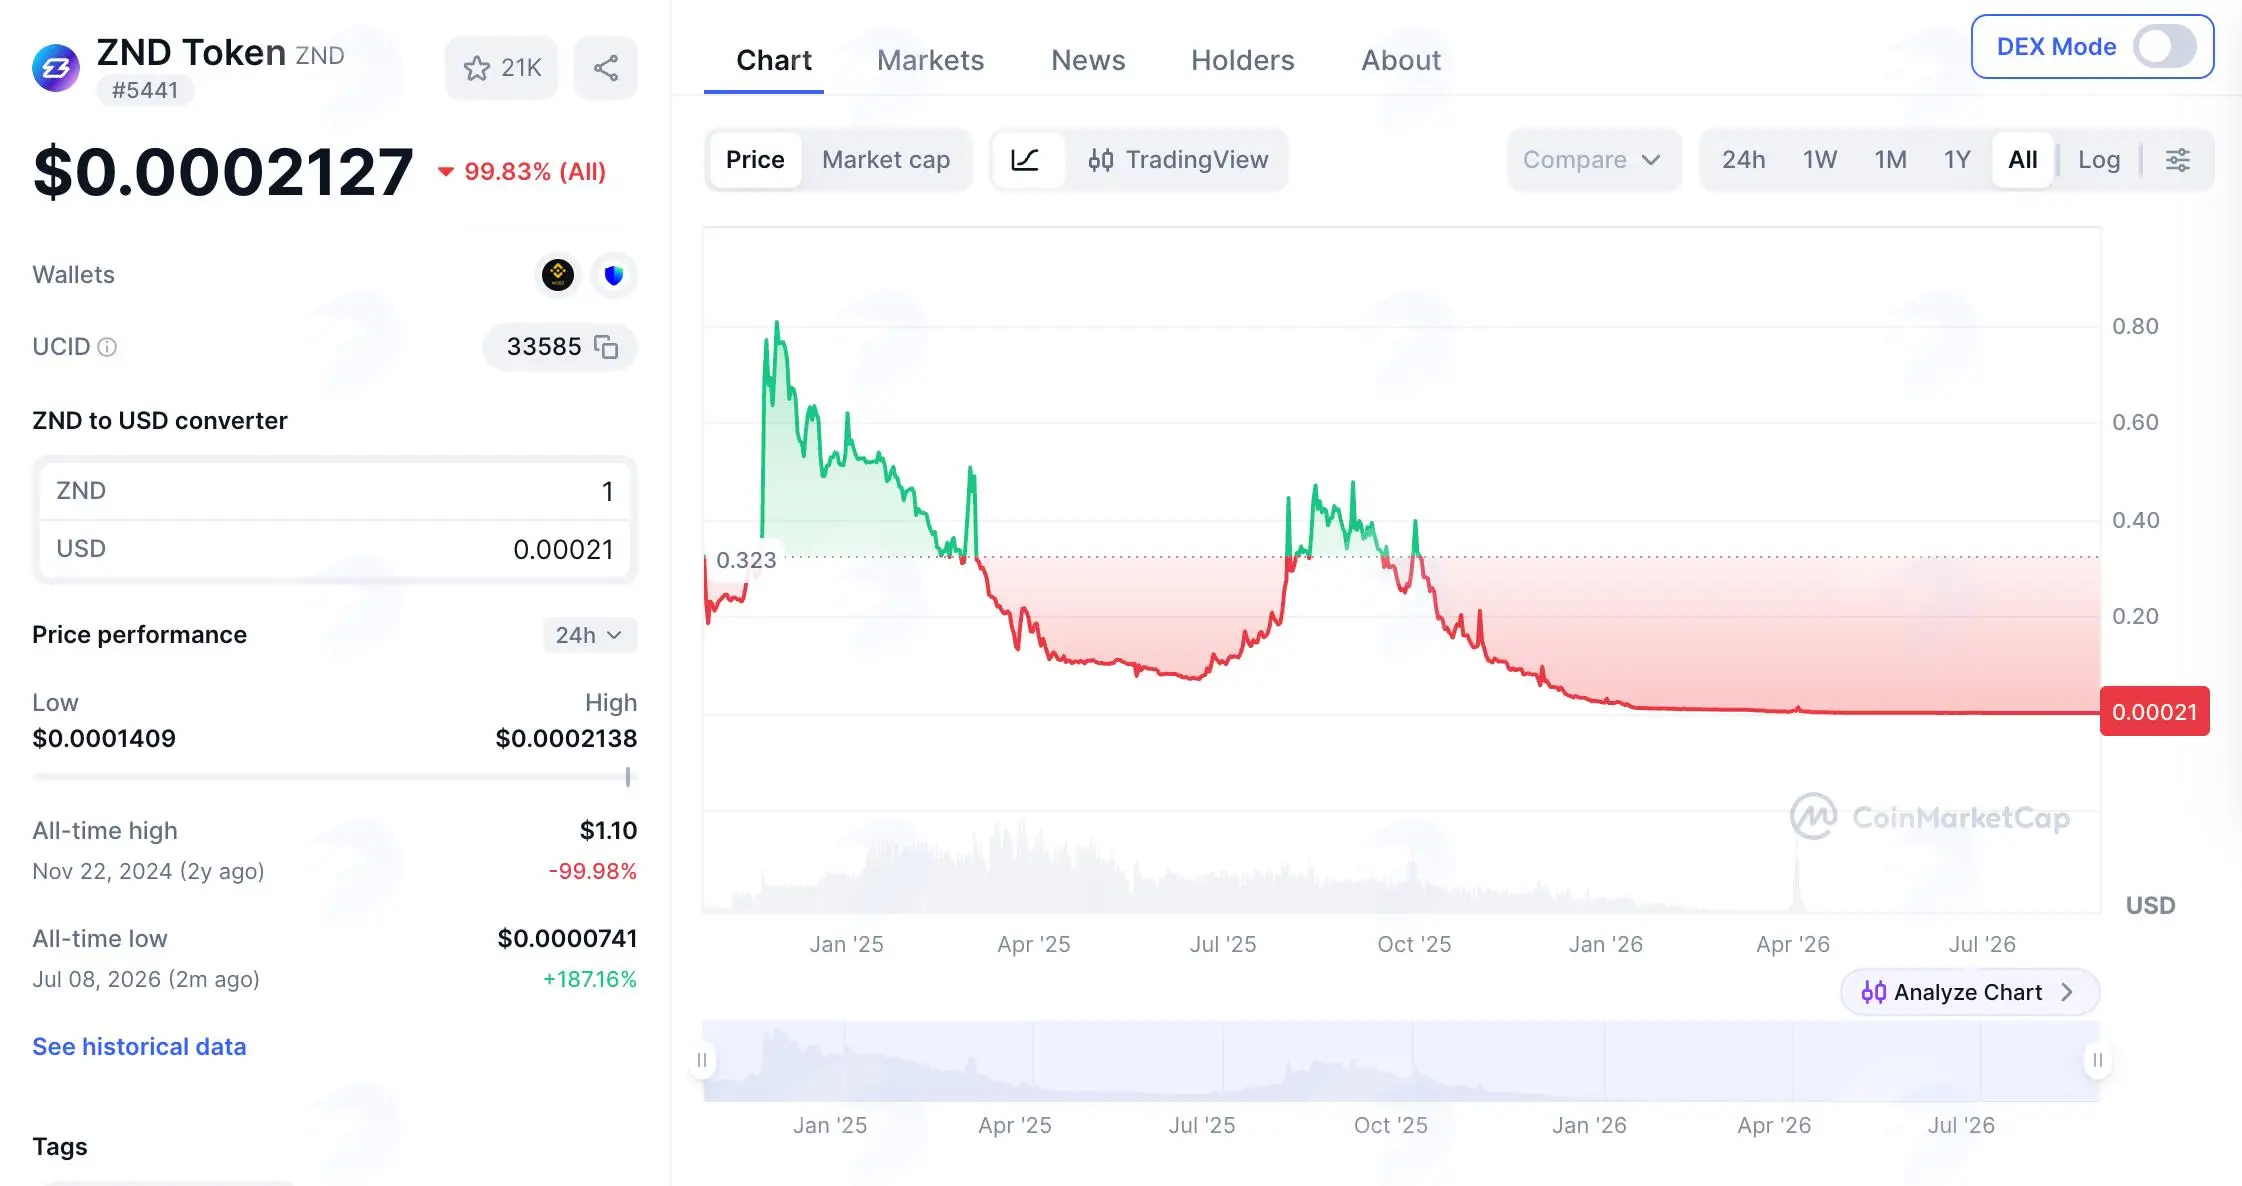Open the Chart tab
This screenshot has height=1186, width=2242.
773,60
